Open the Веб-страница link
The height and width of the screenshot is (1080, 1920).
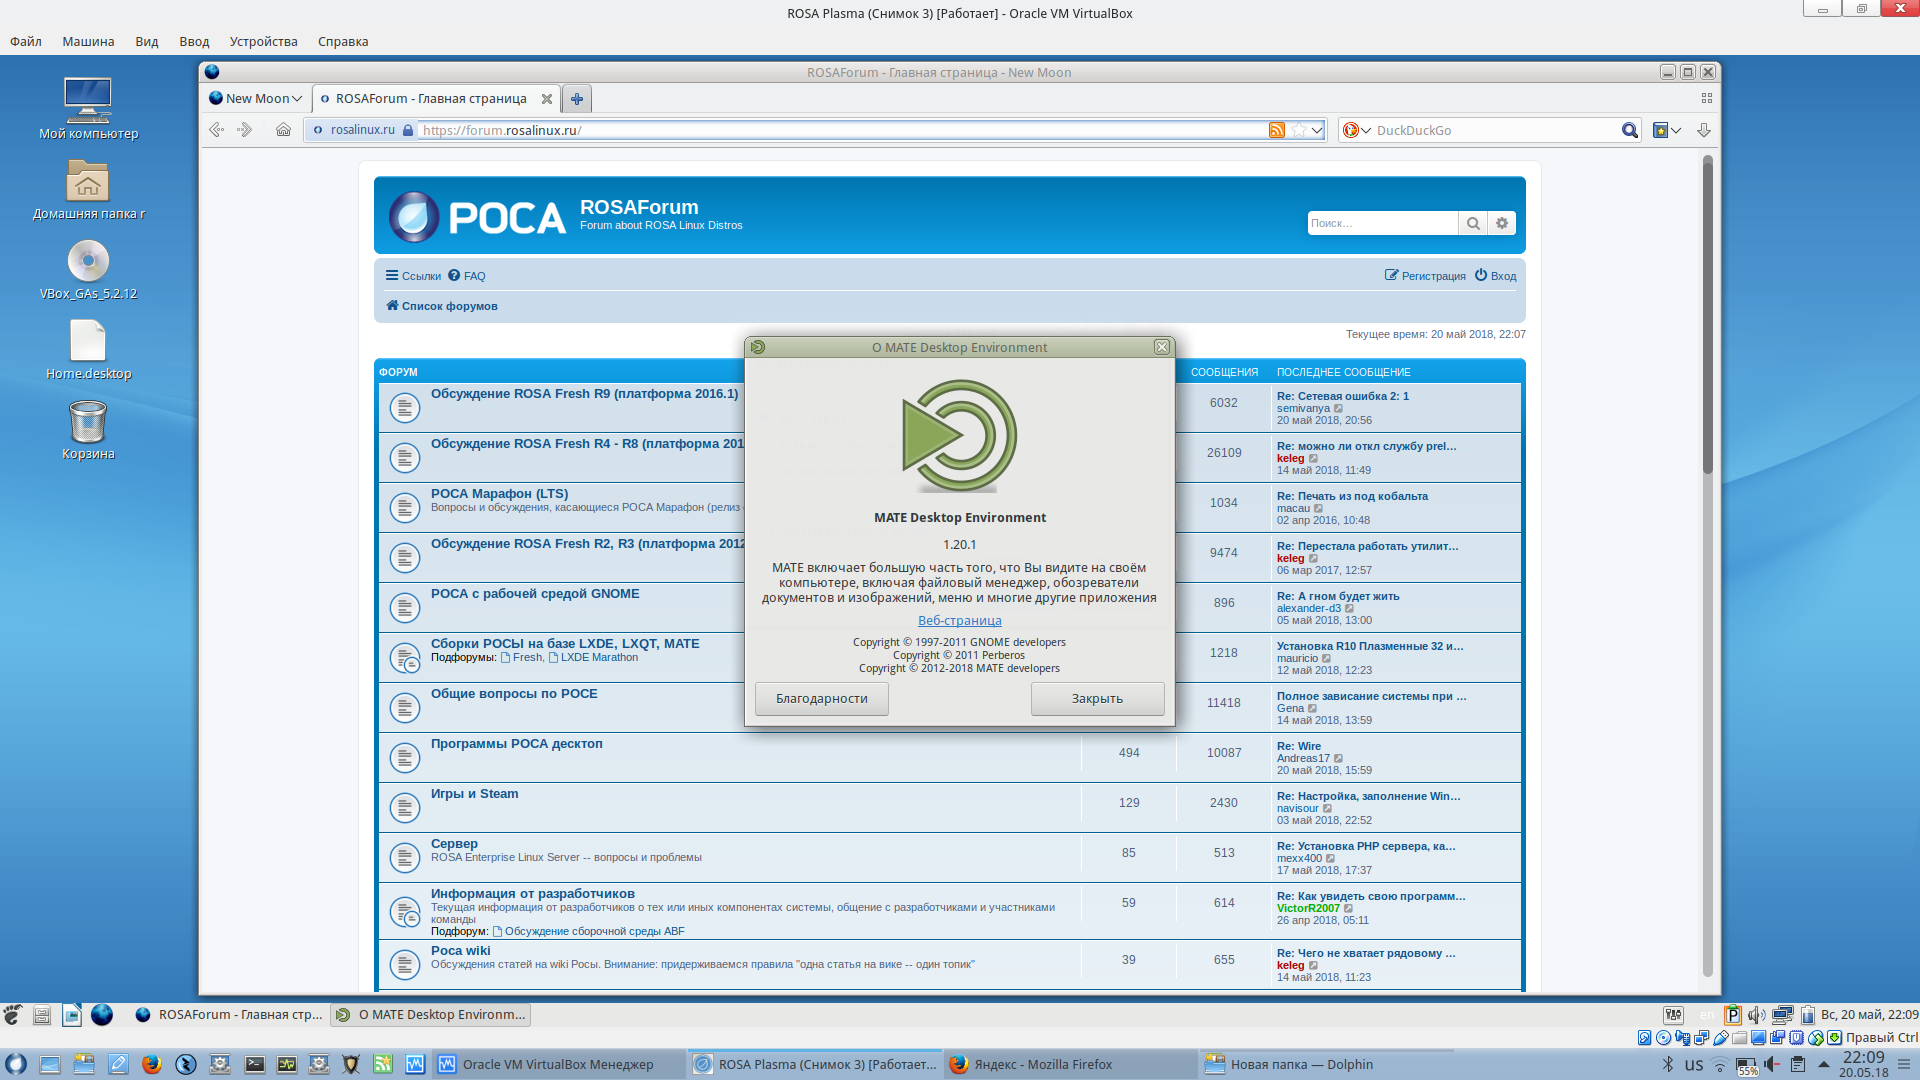click(x=959, y=621)
